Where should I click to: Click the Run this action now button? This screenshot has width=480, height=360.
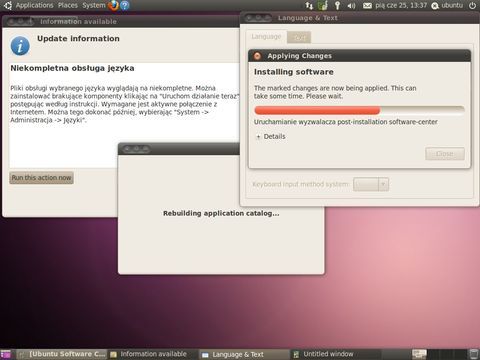click(41, 178)
